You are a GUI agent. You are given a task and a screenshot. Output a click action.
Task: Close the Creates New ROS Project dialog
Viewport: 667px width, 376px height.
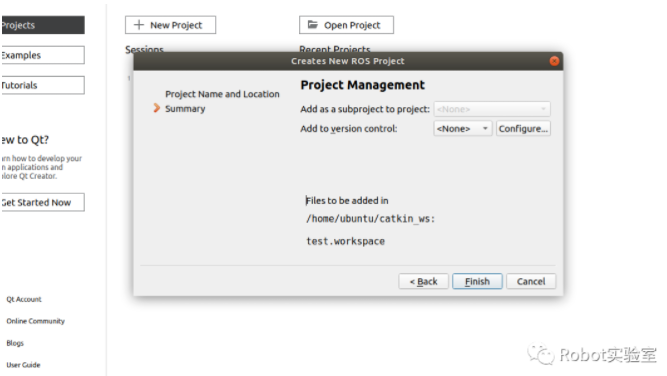554,61
